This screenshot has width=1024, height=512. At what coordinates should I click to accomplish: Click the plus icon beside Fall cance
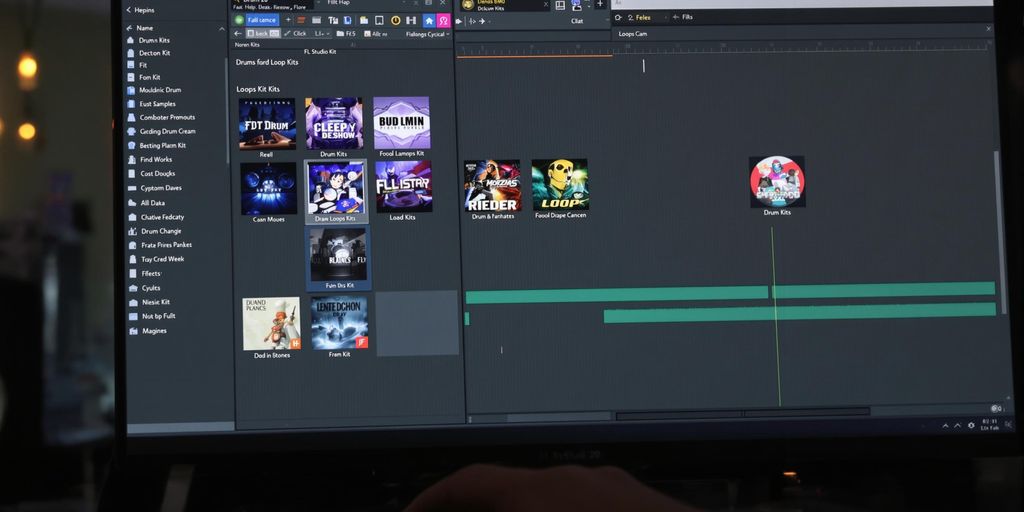[x=288, y=20]
